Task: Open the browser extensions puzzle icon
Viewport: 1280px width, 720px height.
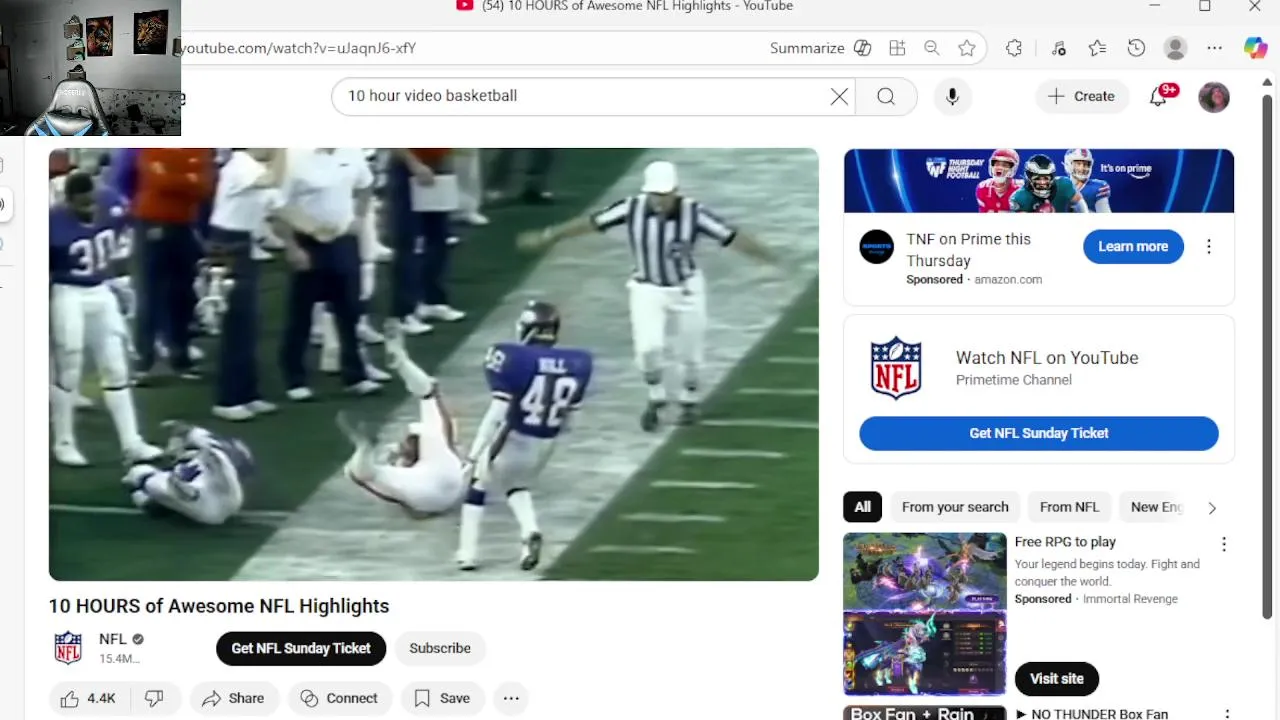Action: click(1014, 48)
